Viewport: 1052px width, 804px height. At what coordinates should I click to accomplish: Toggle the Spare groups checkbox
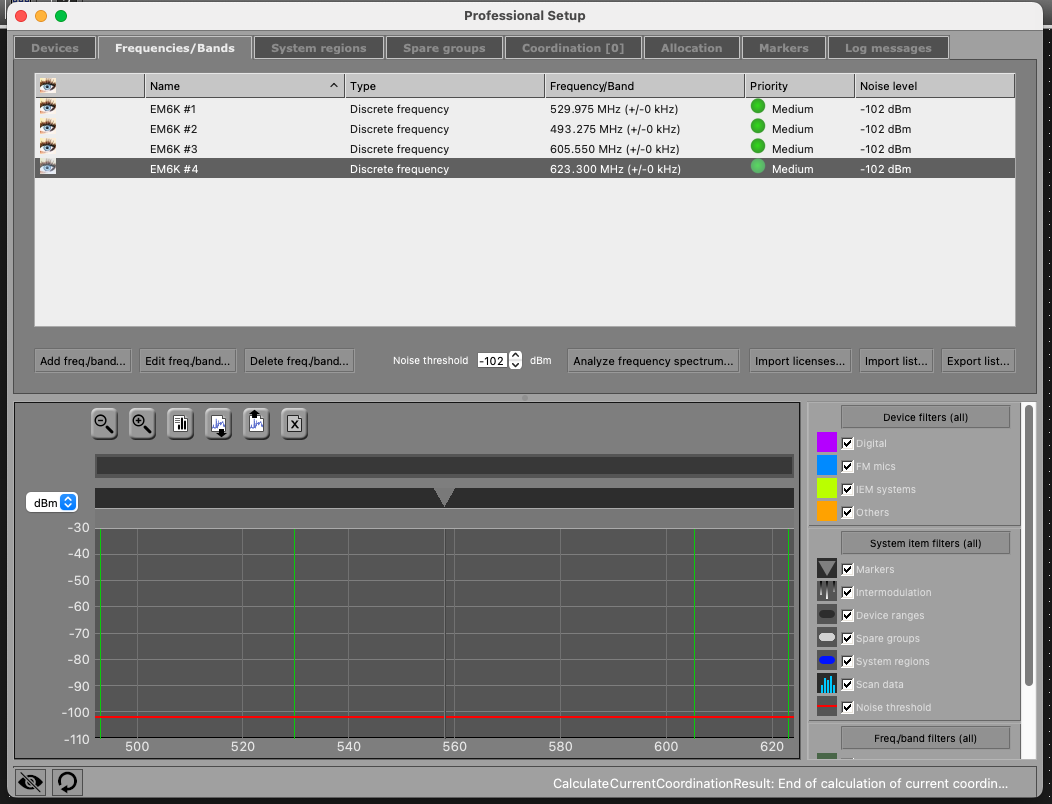coord(847,638)
